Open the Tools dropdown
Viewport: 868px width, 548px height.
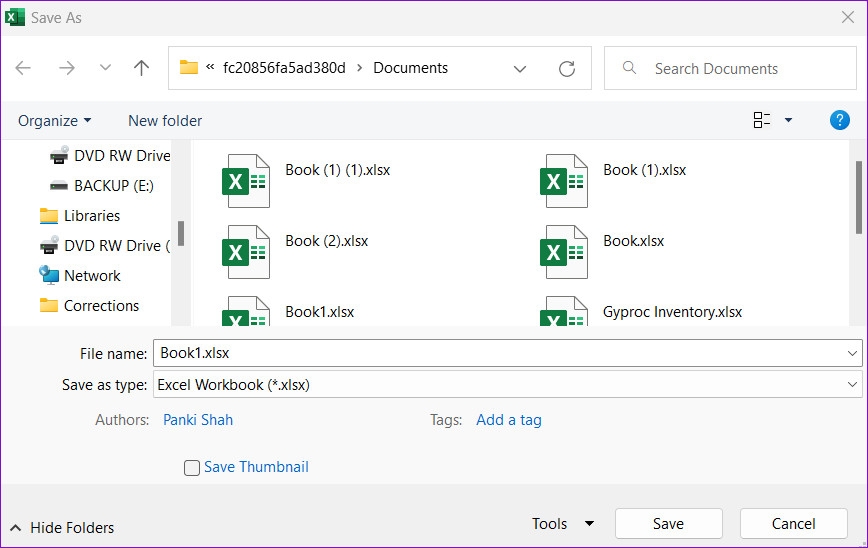563,524
